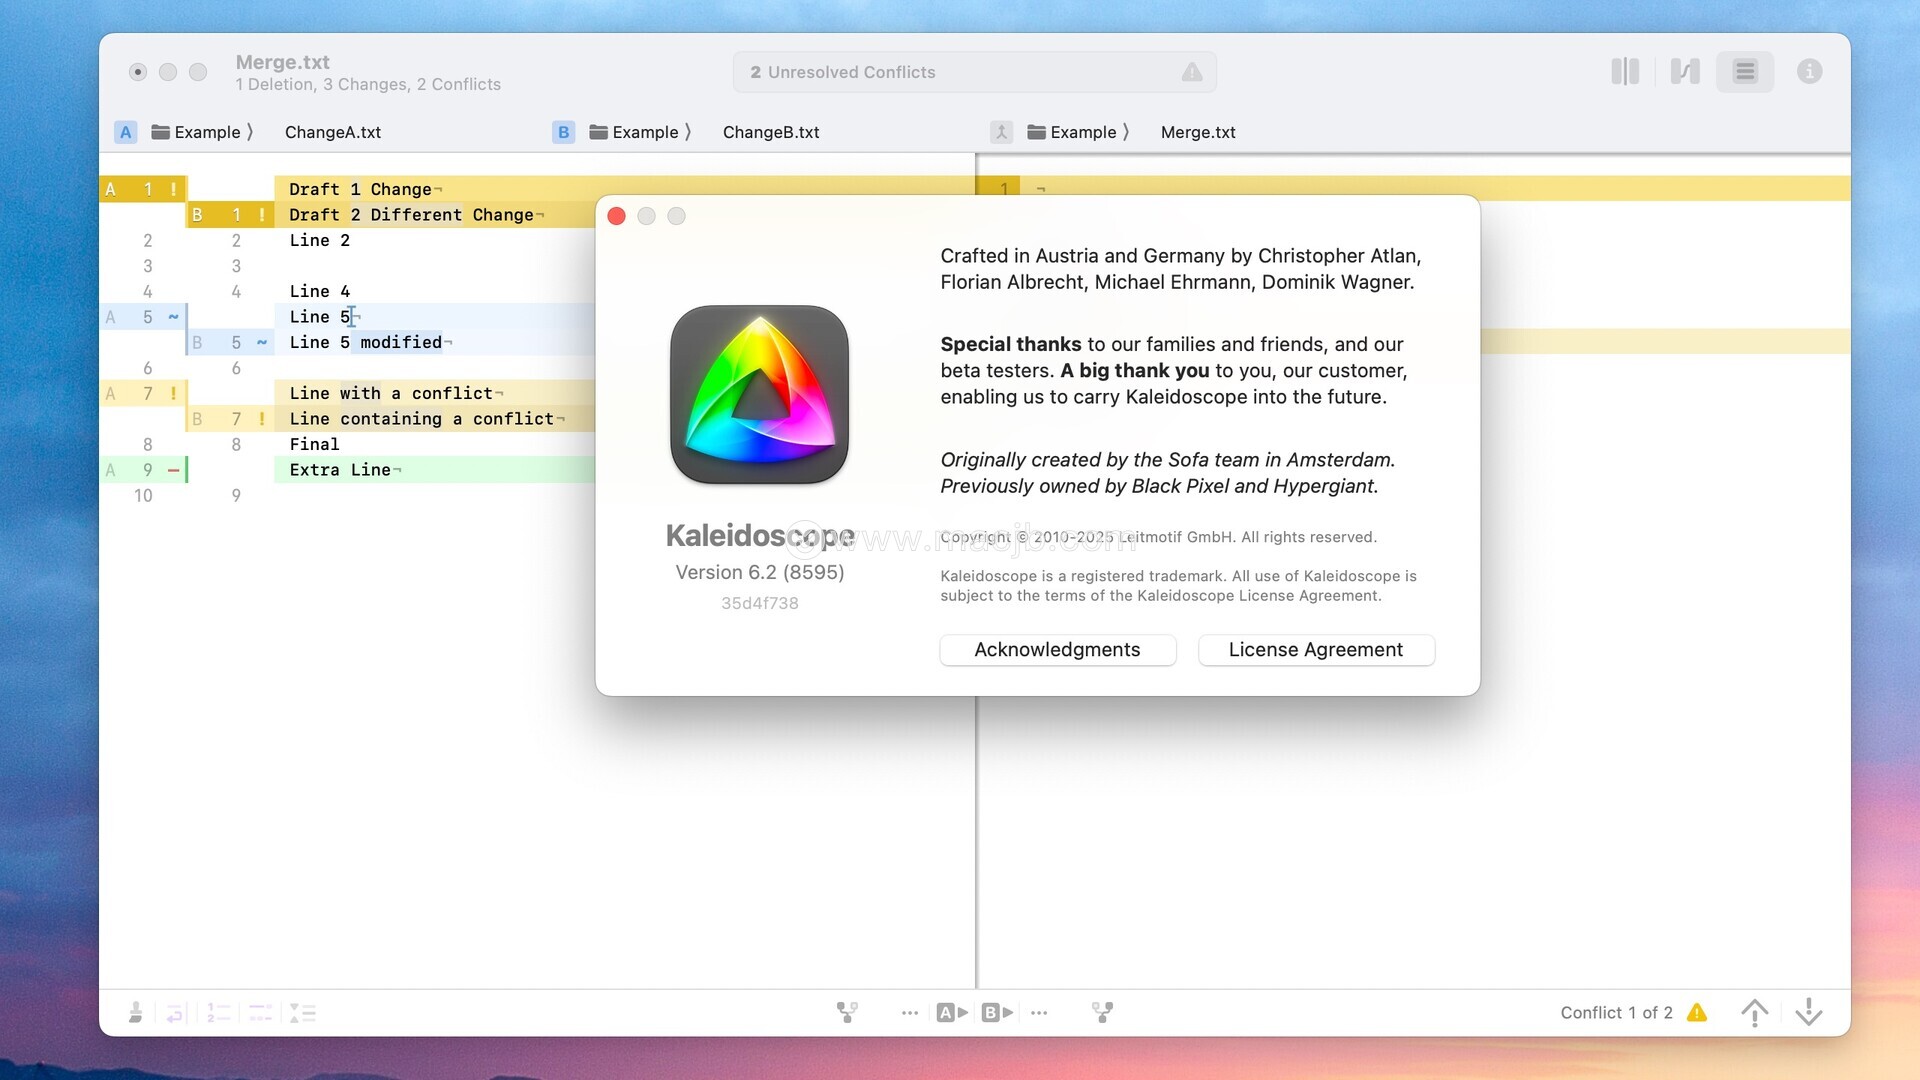Viewport: 1920px width, 1080px height.
Task: Select line "Line containing a conflict"
Action: pos(422,419)
